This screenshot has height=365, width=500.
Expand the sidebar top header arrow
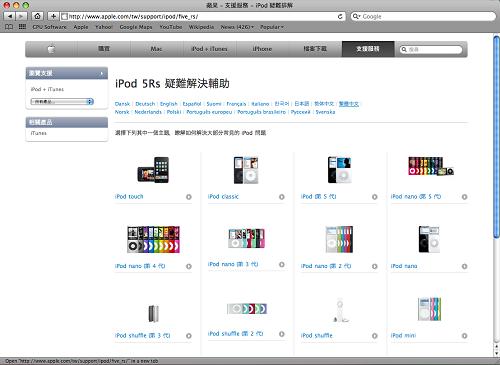102,73
